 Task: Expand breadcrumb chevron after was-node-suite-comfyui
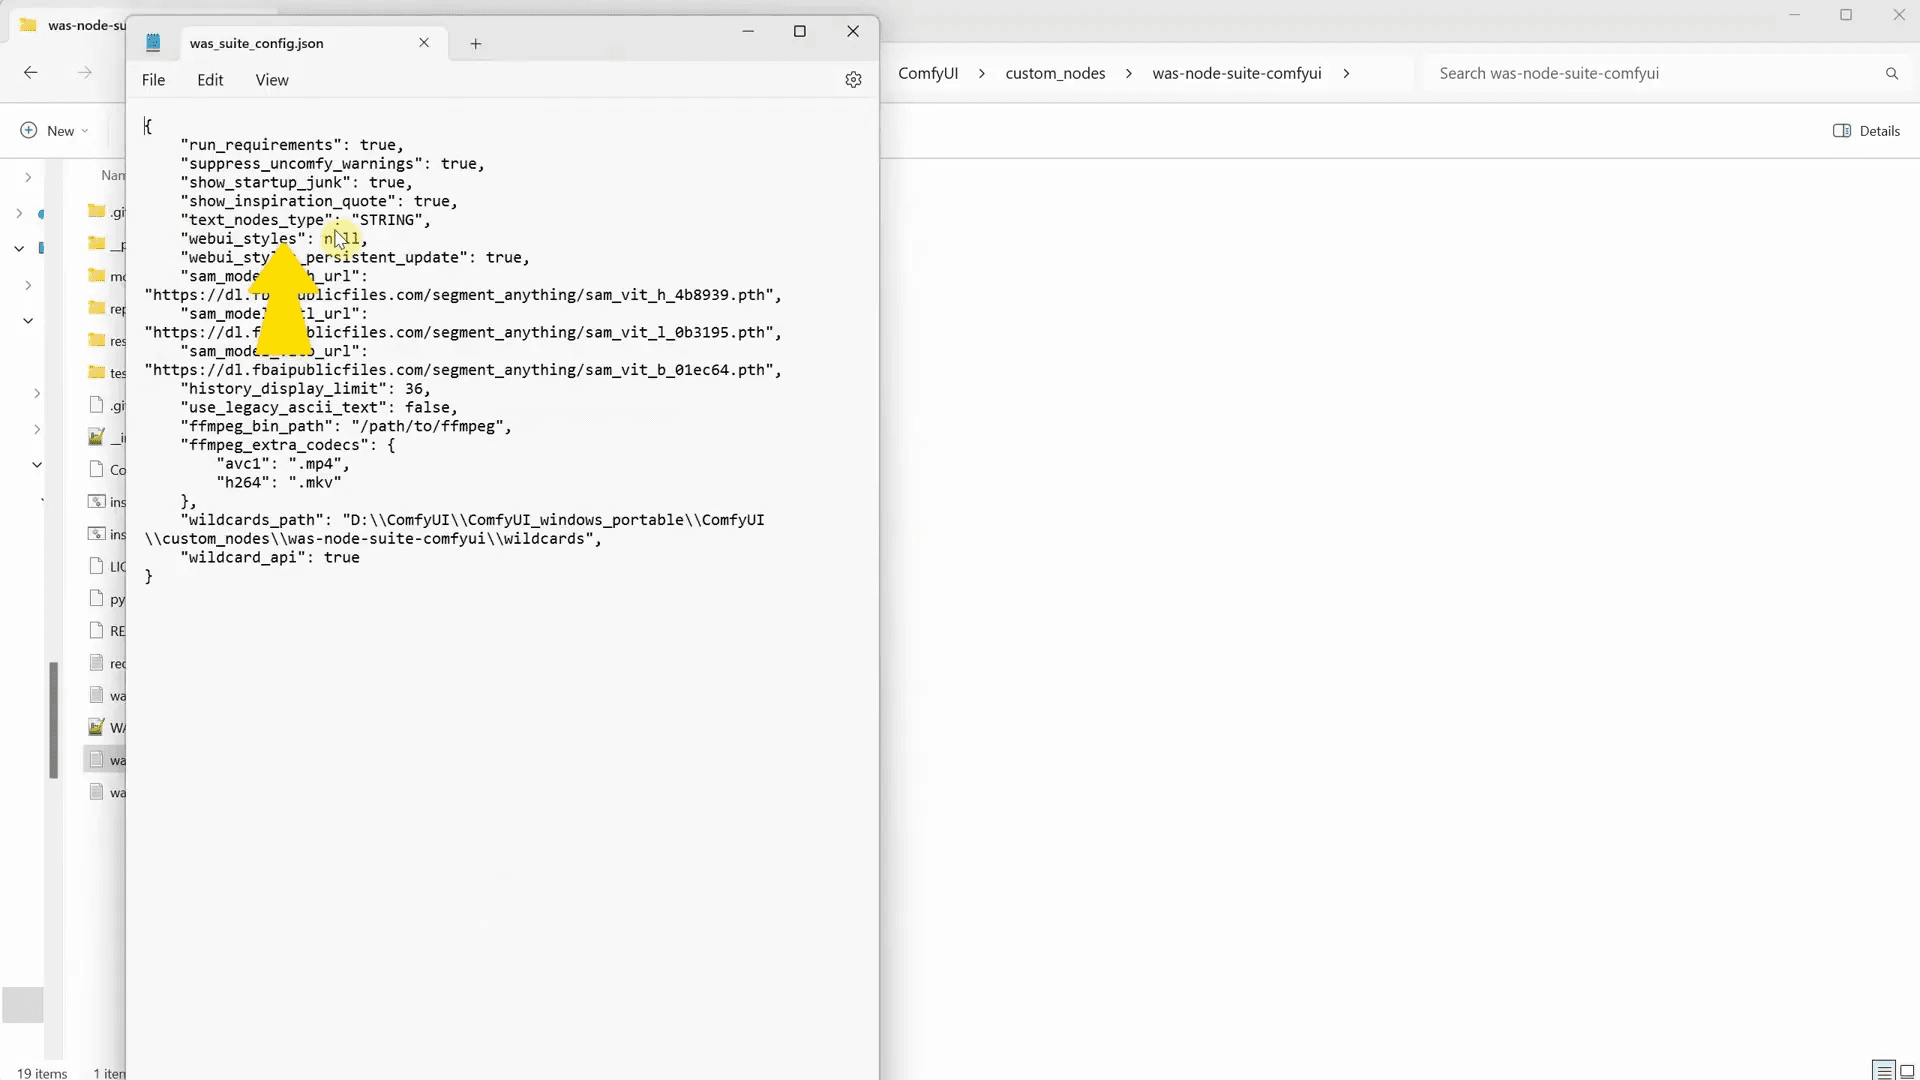click(x=1348, y=73)
